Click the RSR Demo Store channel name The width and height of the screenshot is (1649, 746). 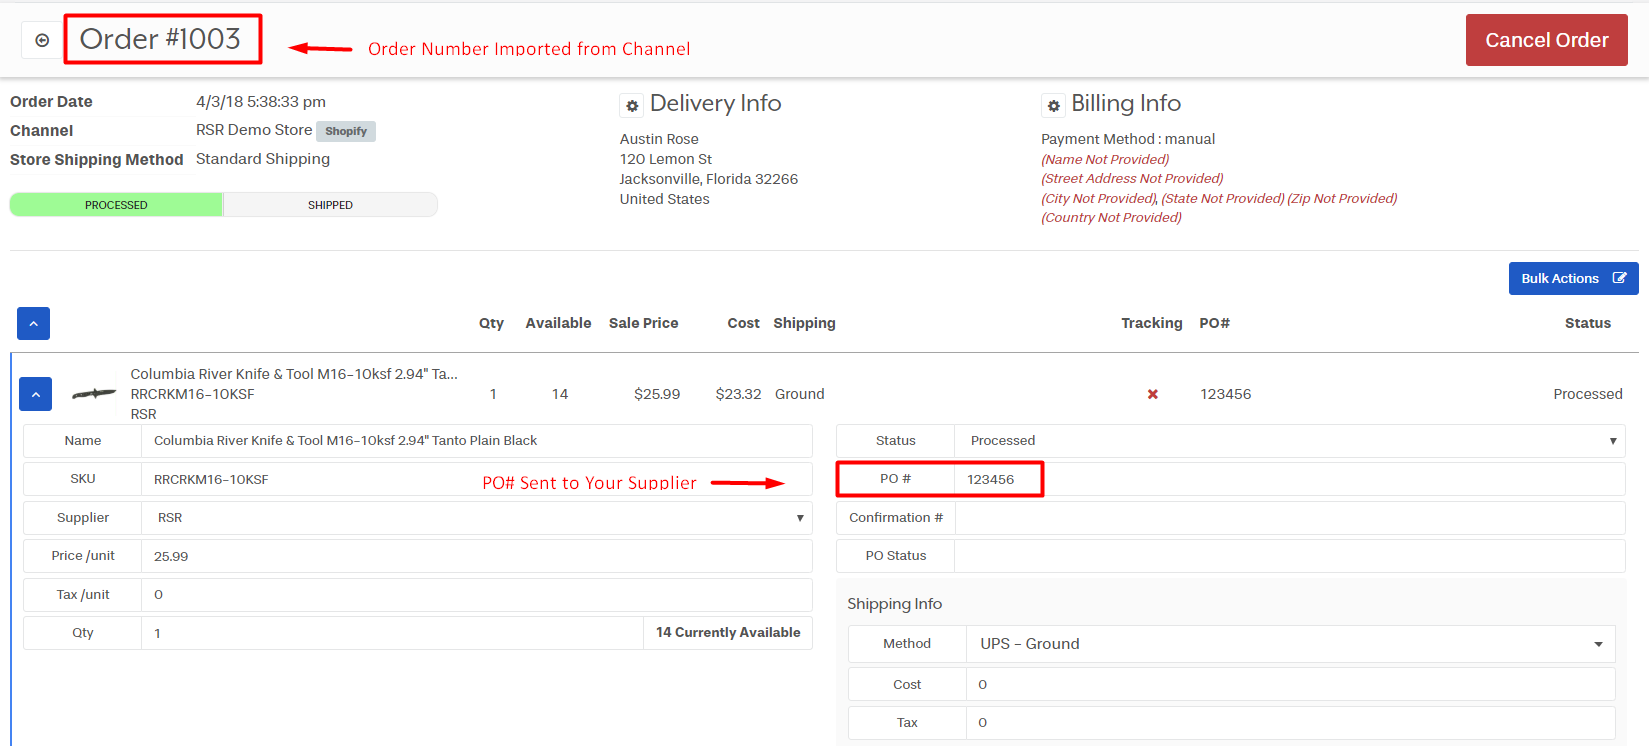point(254,130)
